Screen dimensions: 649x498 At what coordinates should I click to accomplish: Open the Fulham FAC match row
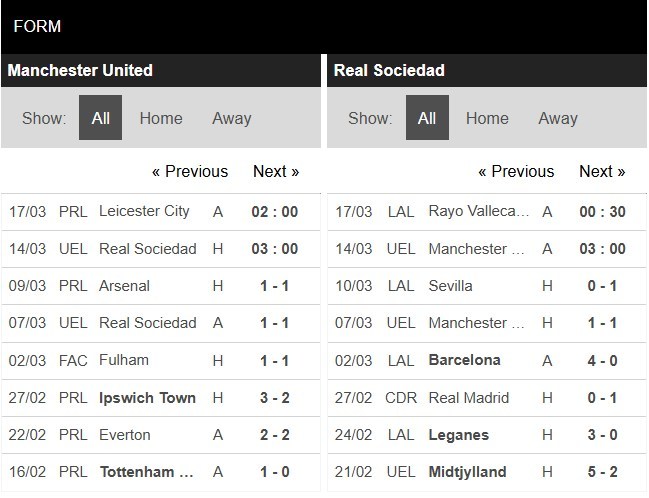(x=161, y=361)
